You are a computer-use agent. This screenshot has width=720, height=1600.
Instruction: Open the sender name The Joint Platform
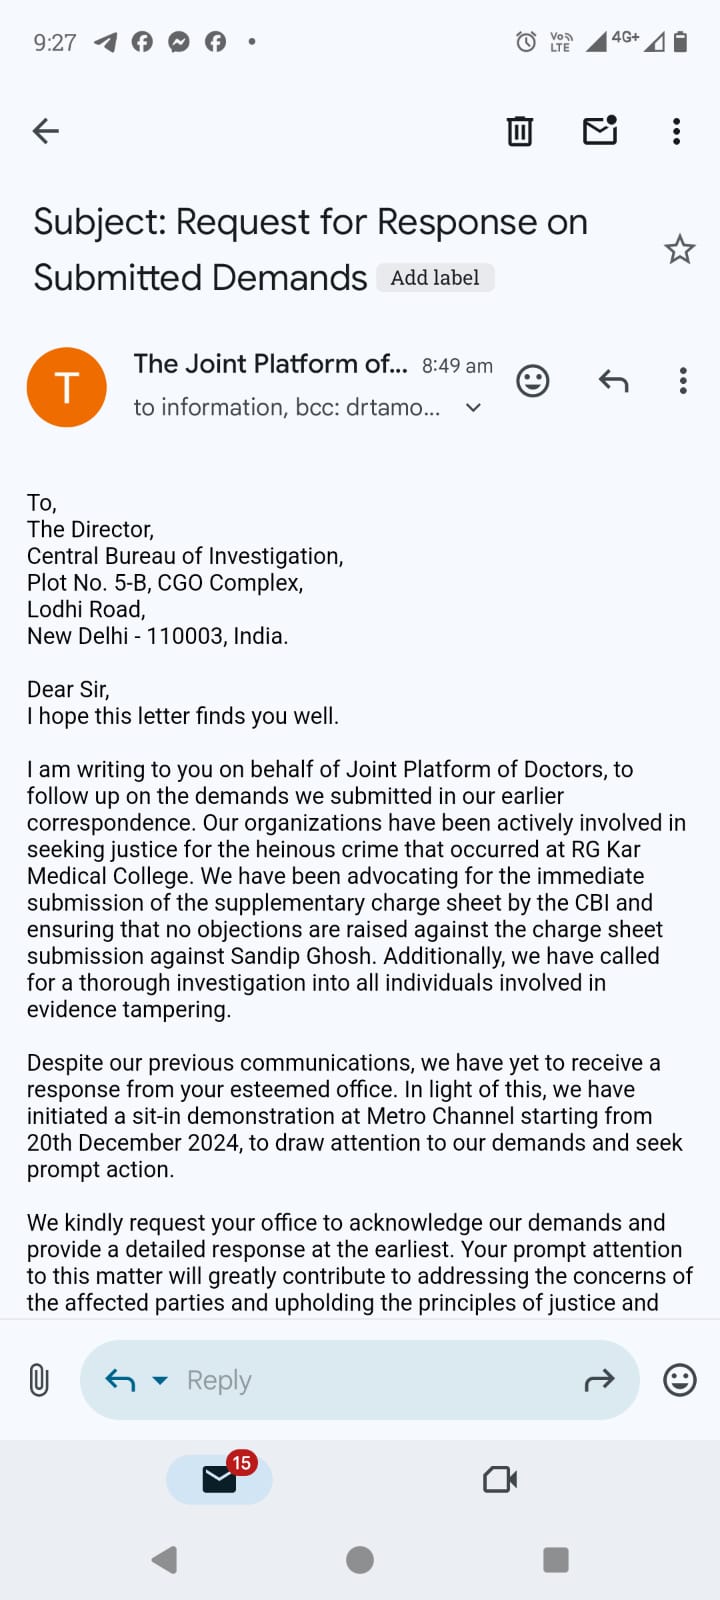[270, 364]
